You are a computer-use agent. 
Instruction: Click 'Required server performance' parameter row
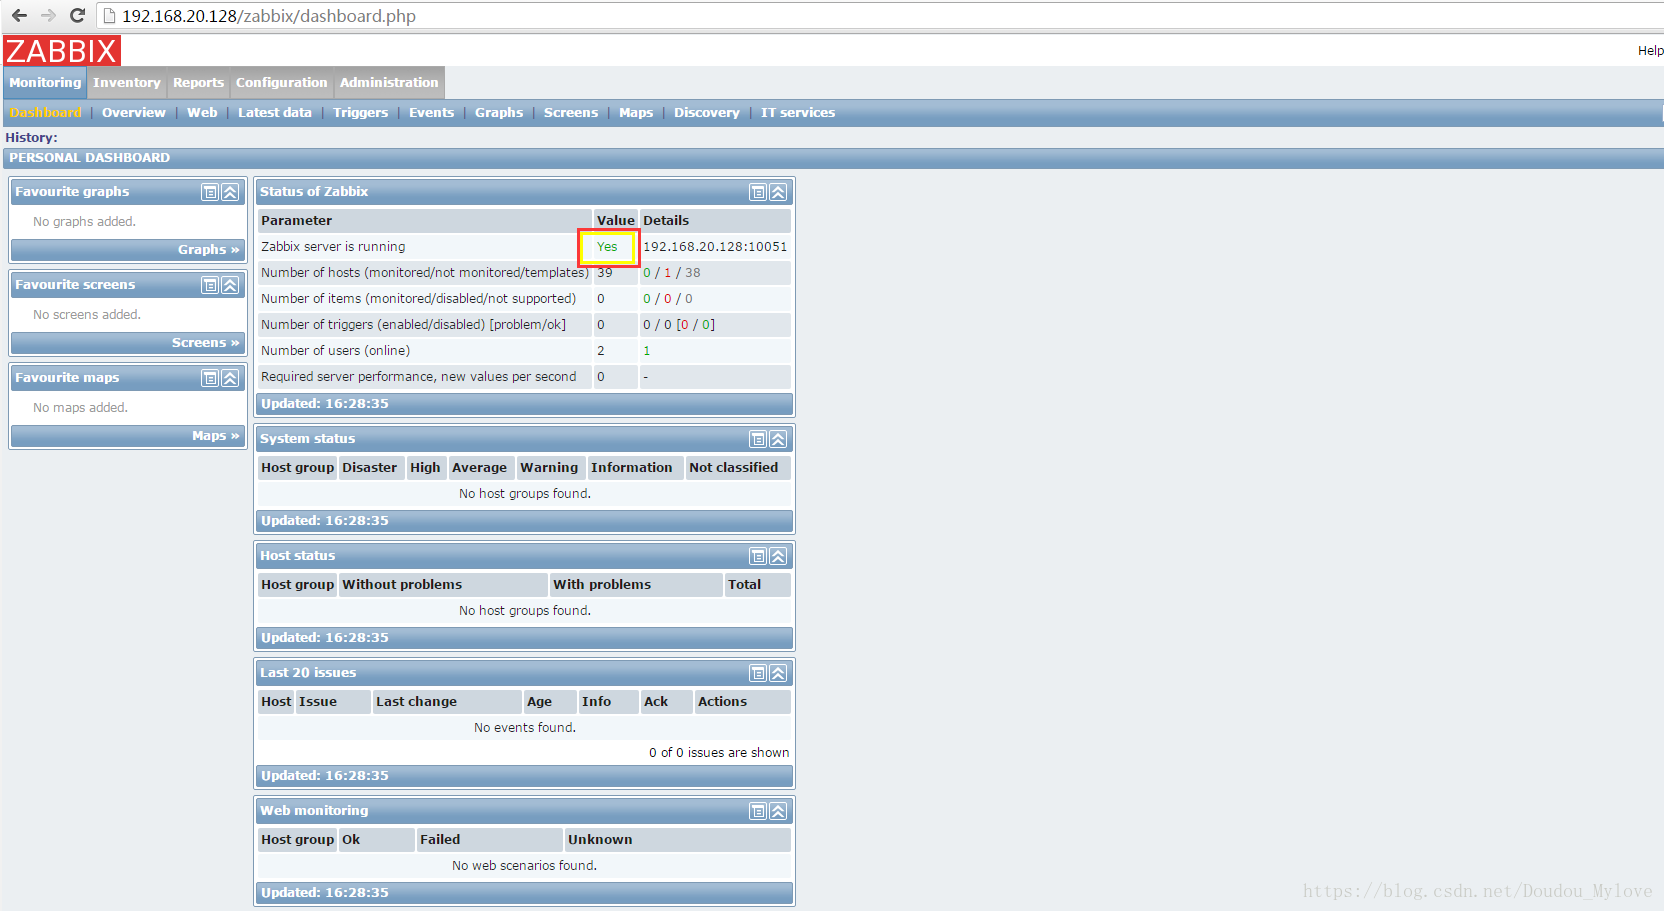click(x=524, y=377)
